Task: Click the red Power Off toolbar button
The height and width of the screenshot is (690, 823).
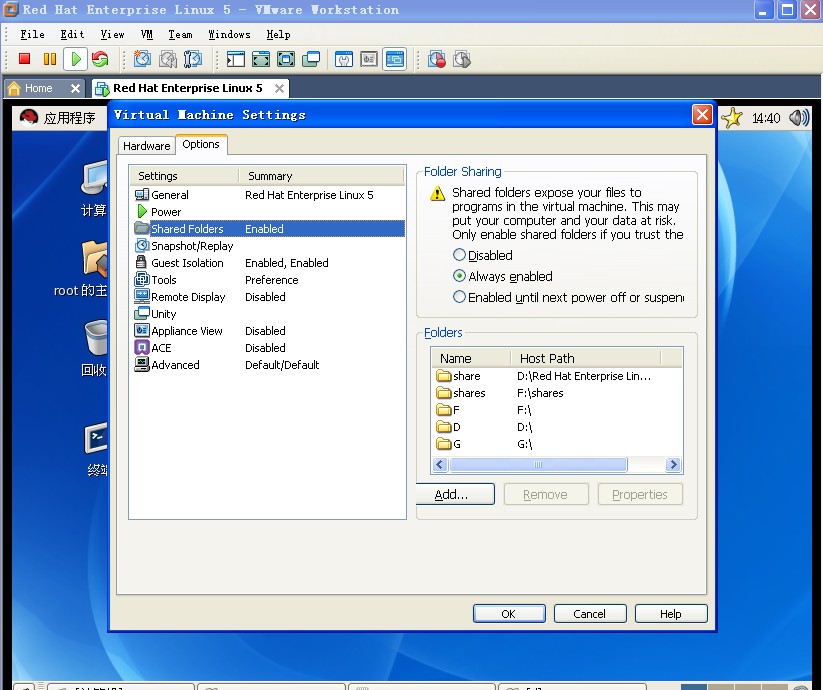Action: [25, 60]
